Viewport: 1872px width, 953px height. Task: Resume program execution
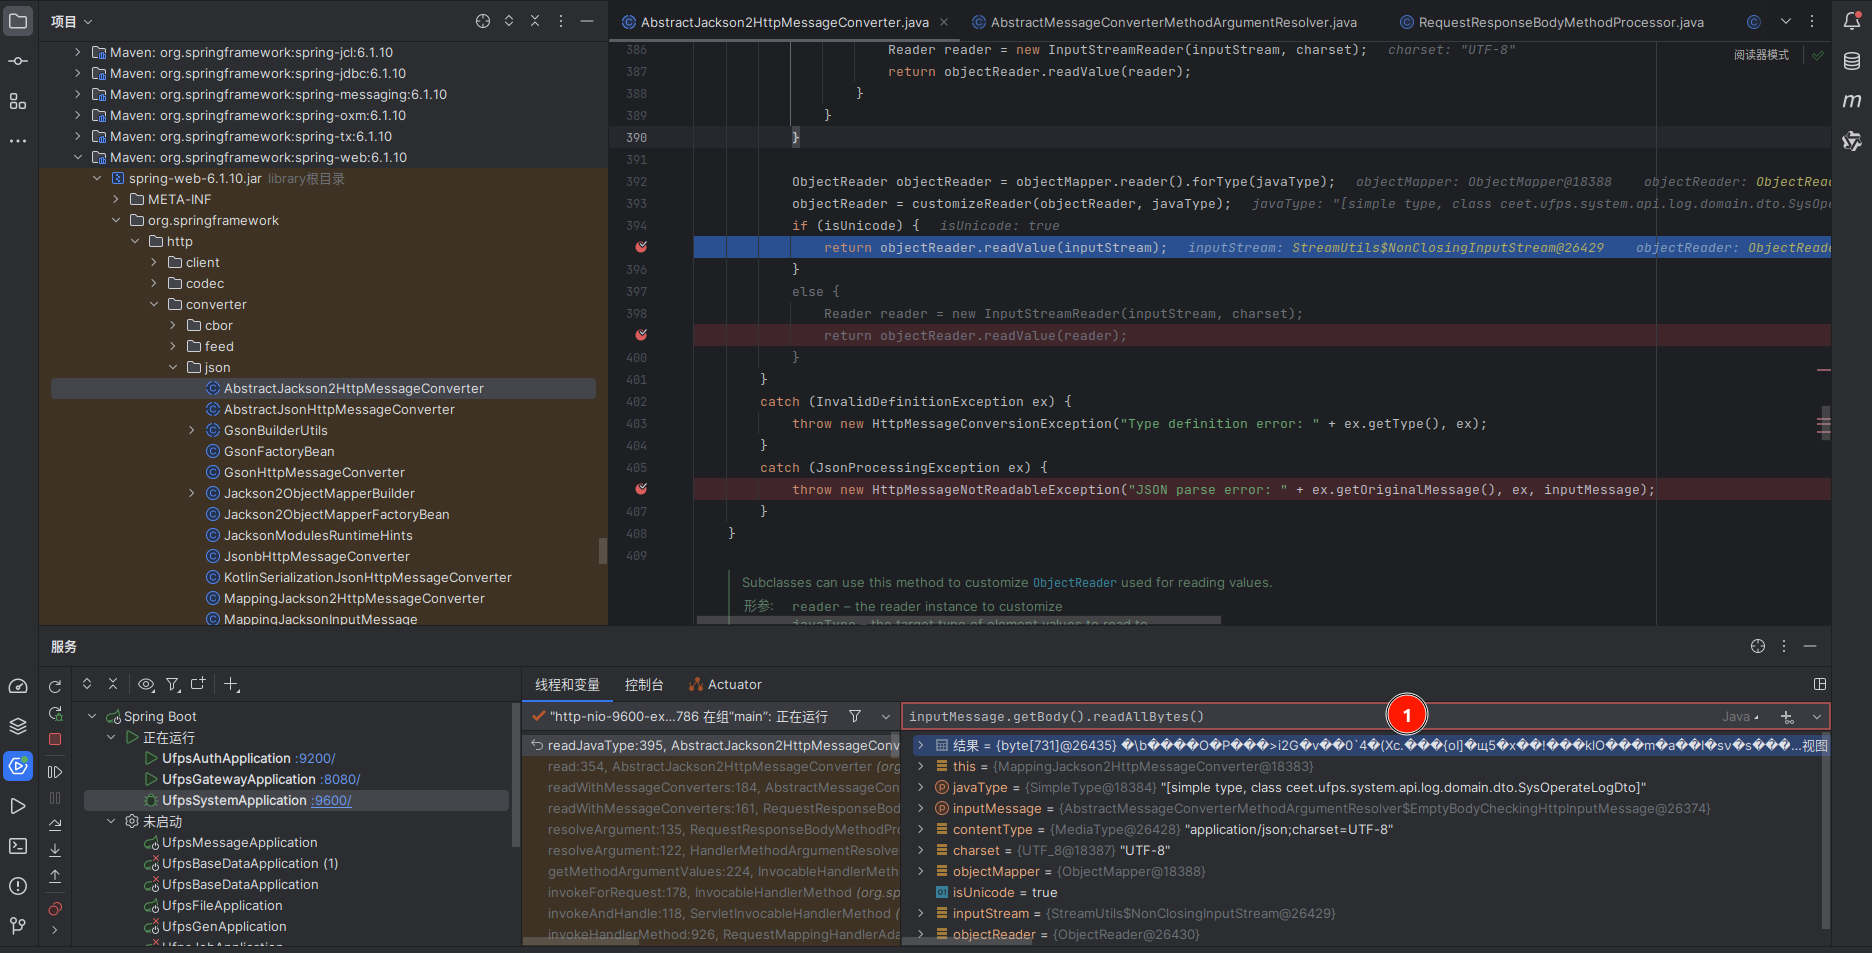(x=55, y=772)
